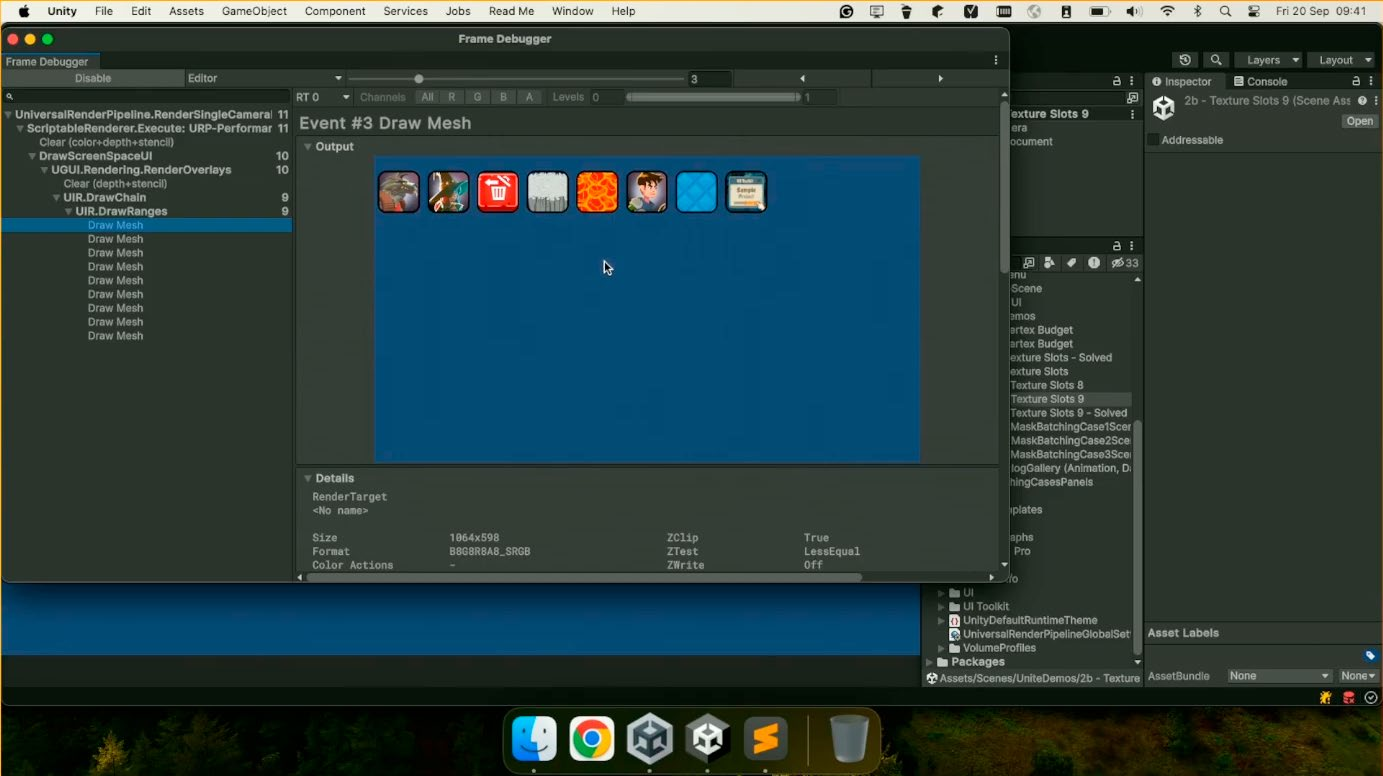
Task: Expand the Packages folder in Project
Action: [x=930, y=662]
